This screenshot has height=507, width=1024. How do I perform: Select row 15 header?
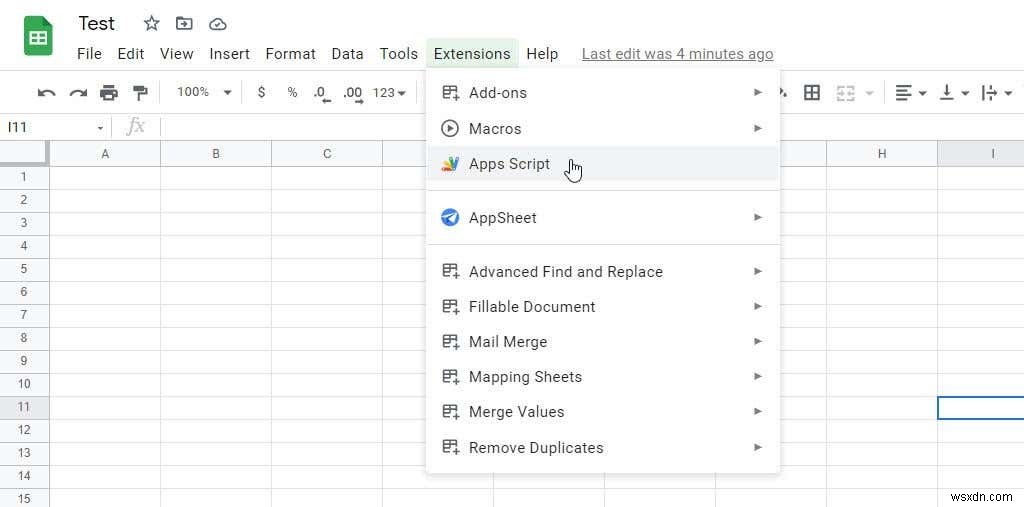24,499
